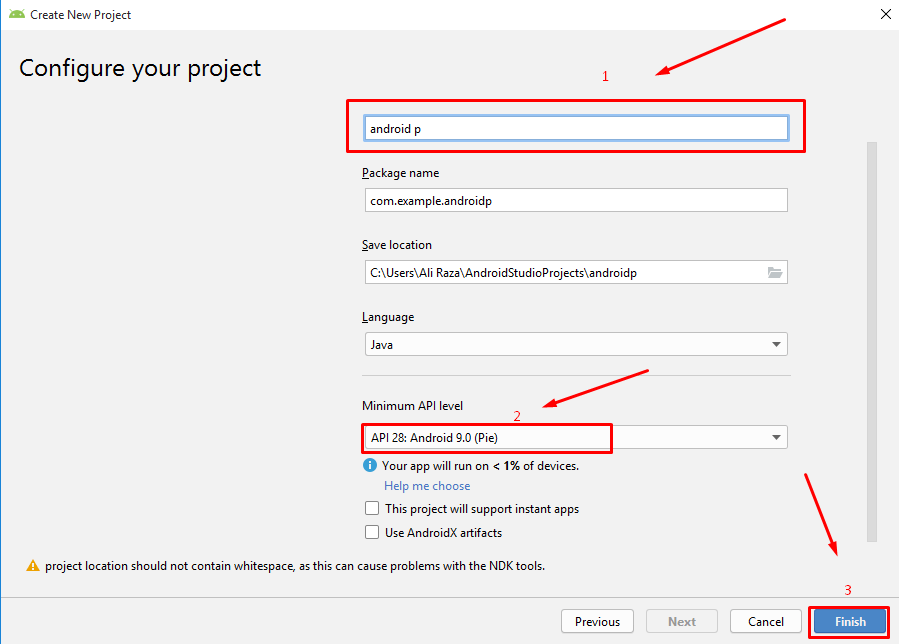
Task: Click the Language dropdown arrow
Action: click(x=776, y=345)
